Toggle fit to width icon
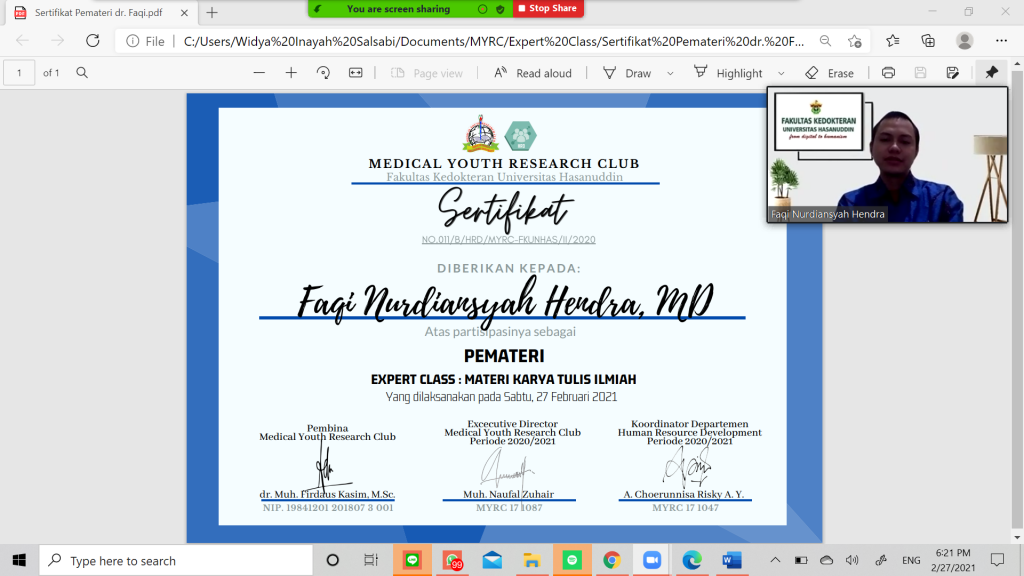Screen dimensions: 1024x576 click(x=355, y=72)
